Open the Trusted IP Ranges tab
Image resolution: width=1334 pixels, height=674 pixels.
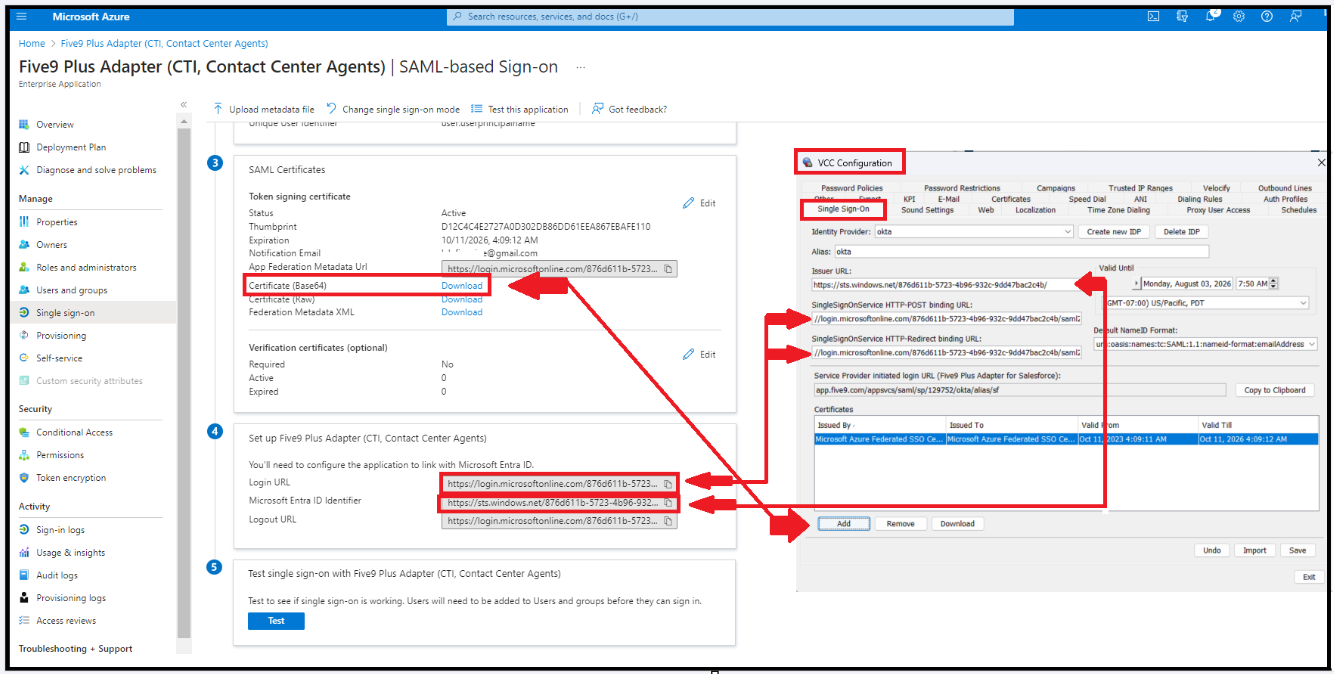[1140, 188]
